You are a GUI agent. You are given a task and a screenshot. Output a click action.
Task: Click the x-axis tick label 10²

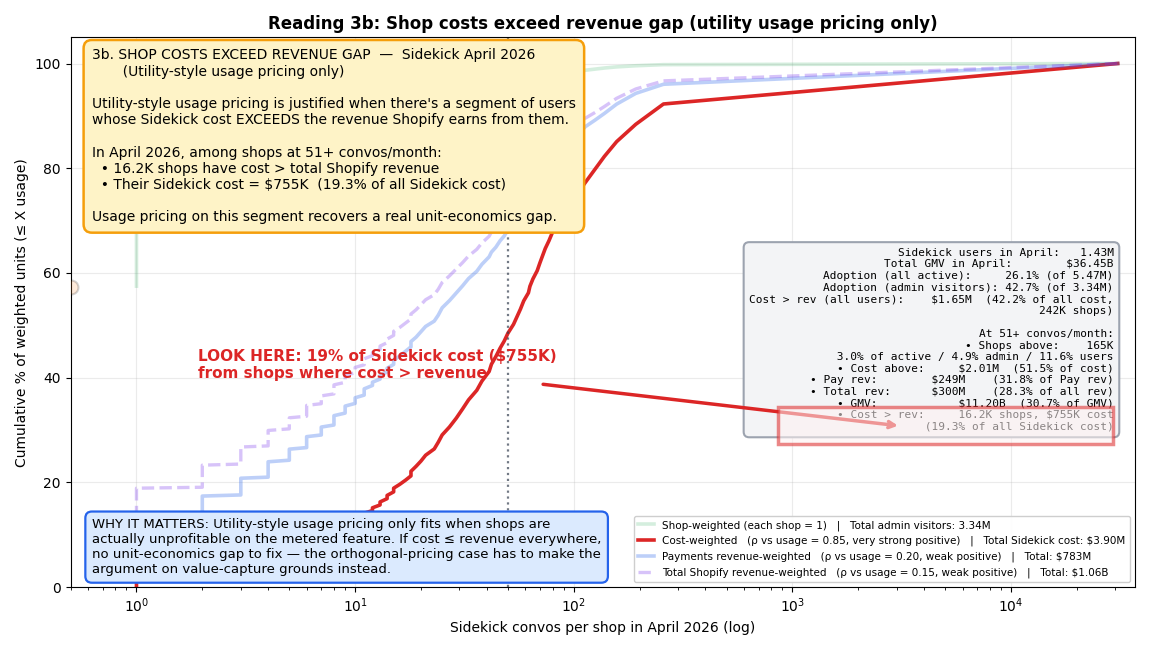[574, 605]
